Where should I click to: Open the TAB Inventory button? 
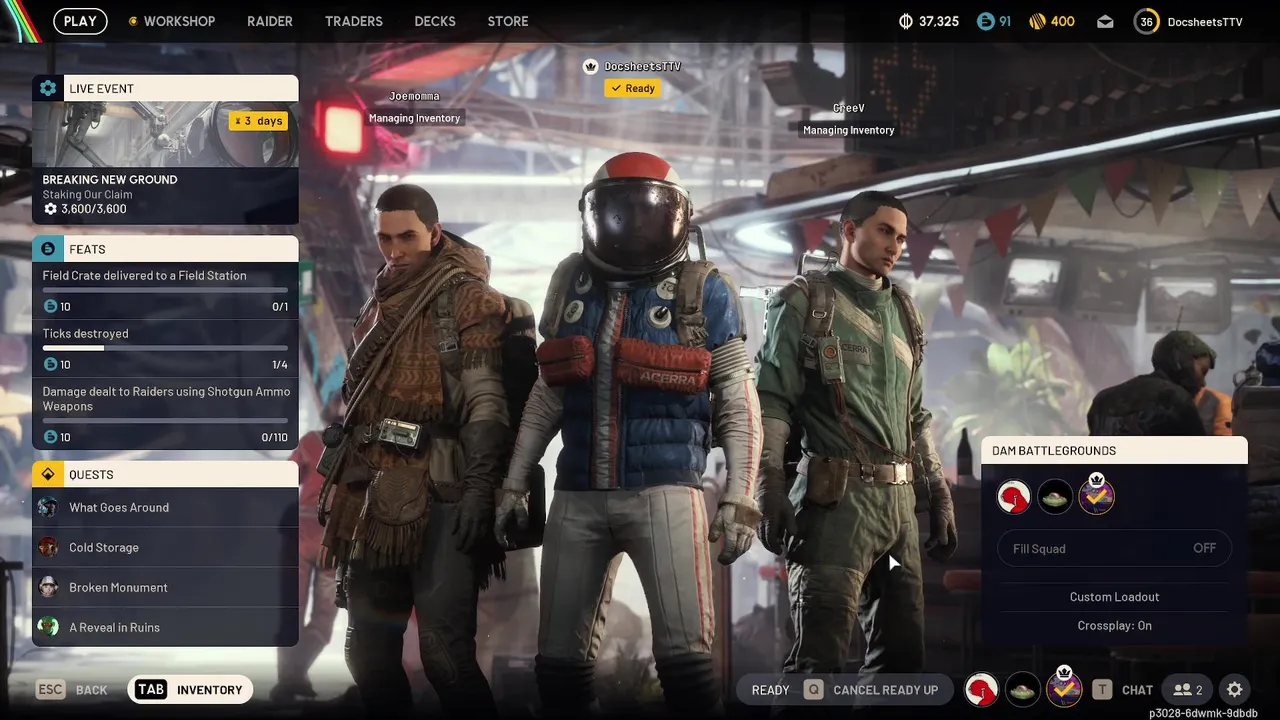tap(190, 690)
